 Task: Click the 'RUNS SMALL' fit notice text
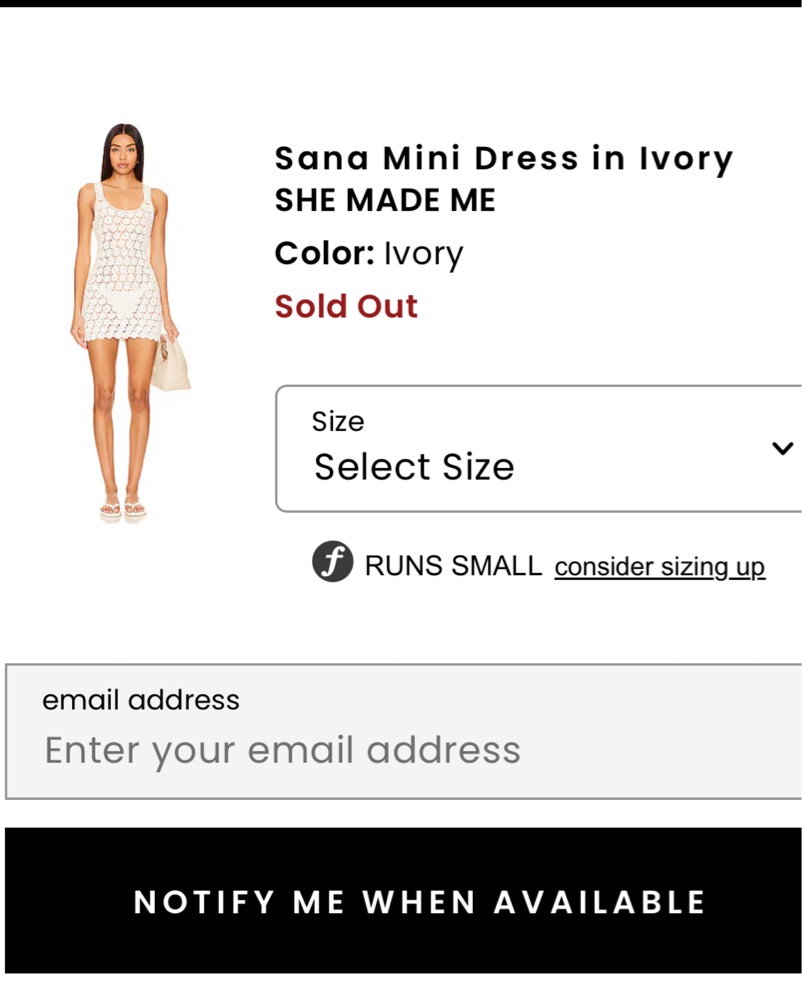pos(453,566)
